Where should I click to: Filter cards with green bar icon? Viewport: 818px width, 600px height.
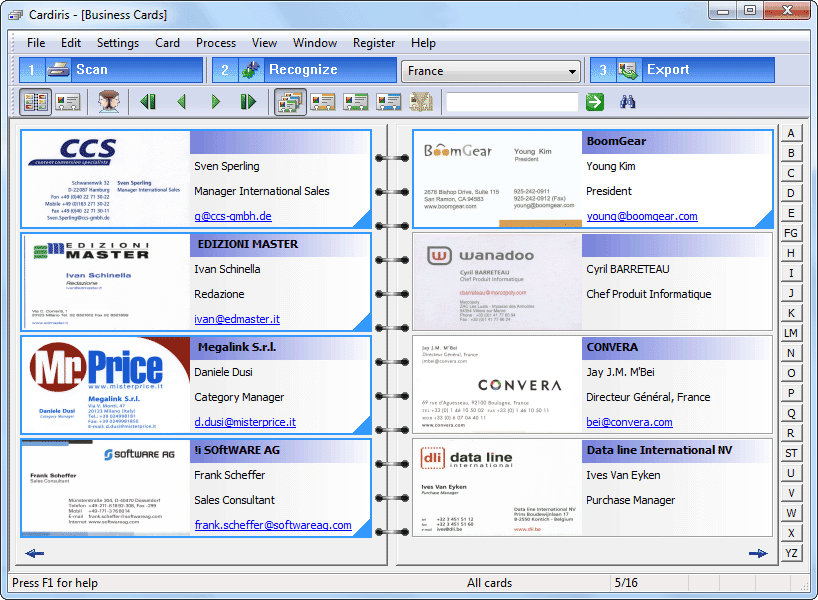356,102
